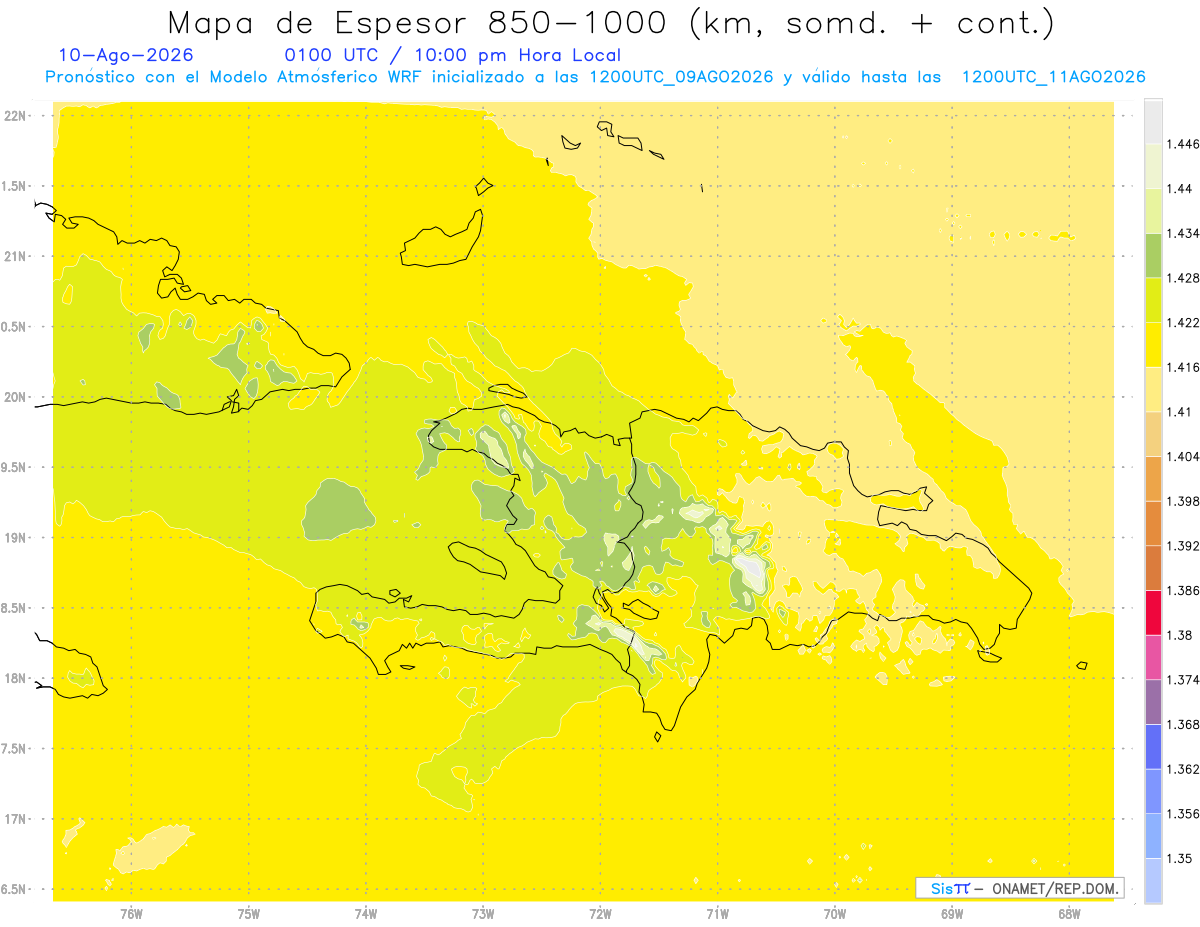Click the legend value '1.368'

tap(1183, 724)
